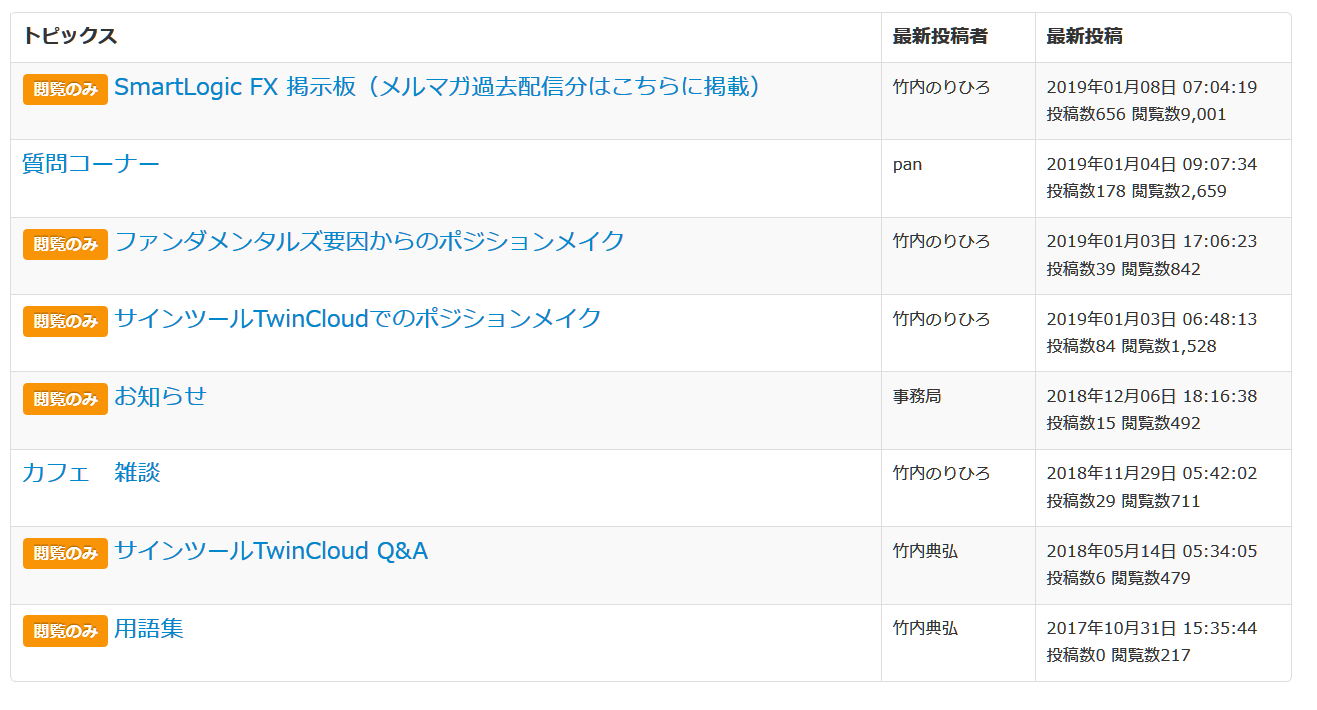
Task: Click 投稿数15 閲覧数492 stats
Action: click(x=1123, y=423)
